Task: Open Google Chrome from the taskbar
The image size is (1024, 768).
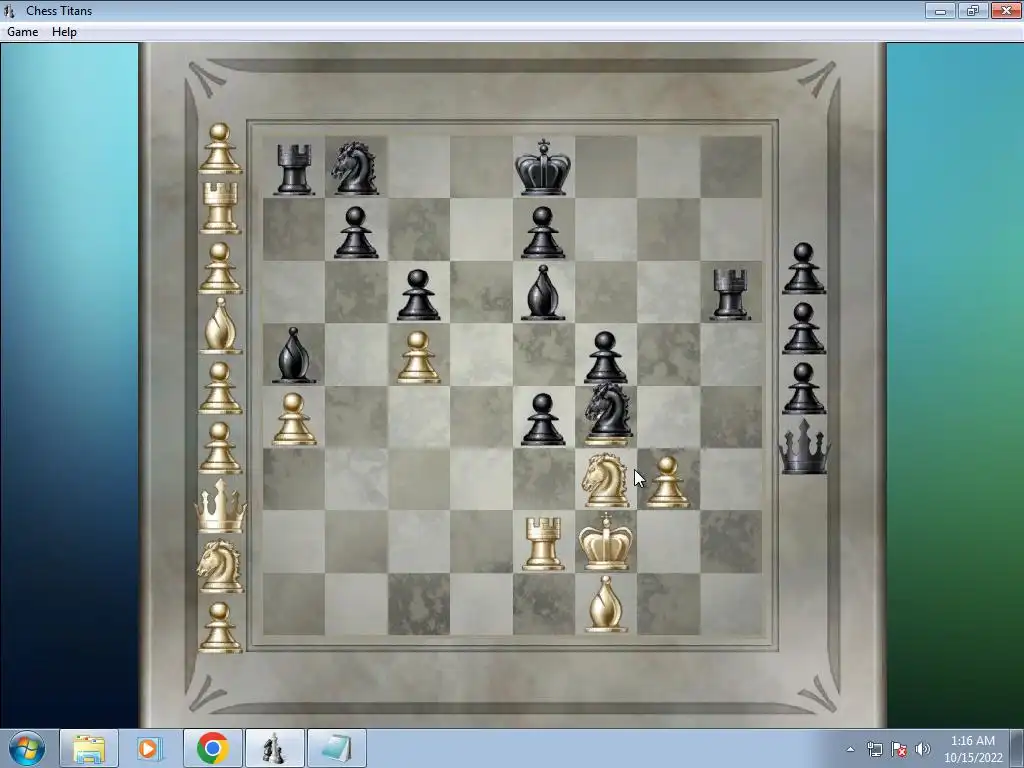Action: pyautogui.click(x=212, y=748)
